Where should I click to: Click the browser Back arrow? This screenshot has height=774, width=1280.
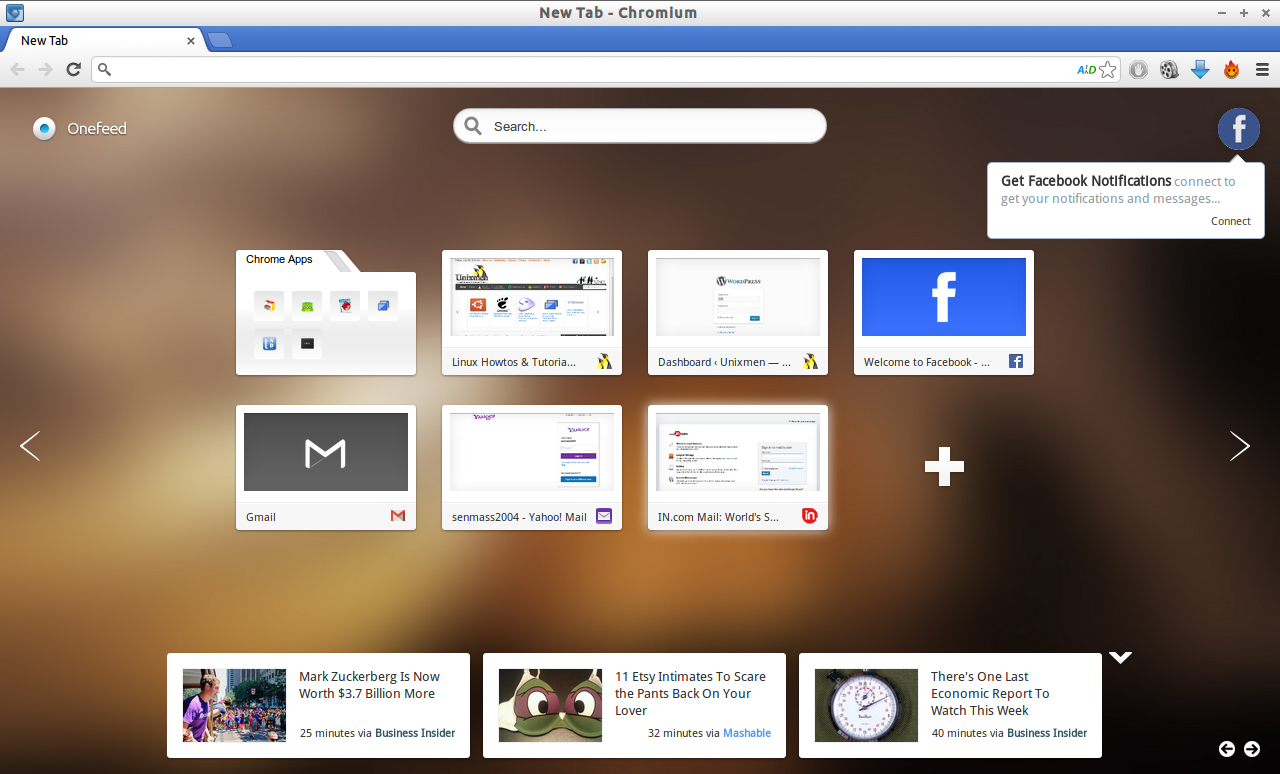pos(18,69)
